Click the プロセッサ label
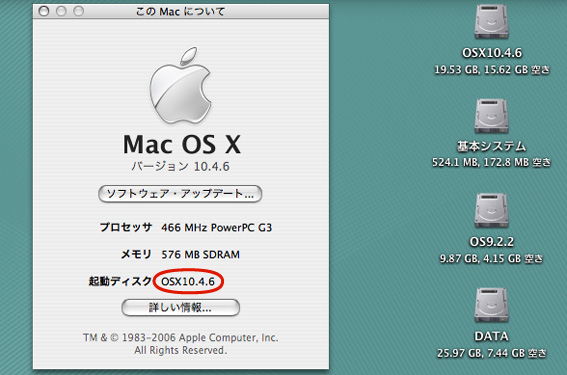This screenshot has height=375, width=567. [125, 227]
